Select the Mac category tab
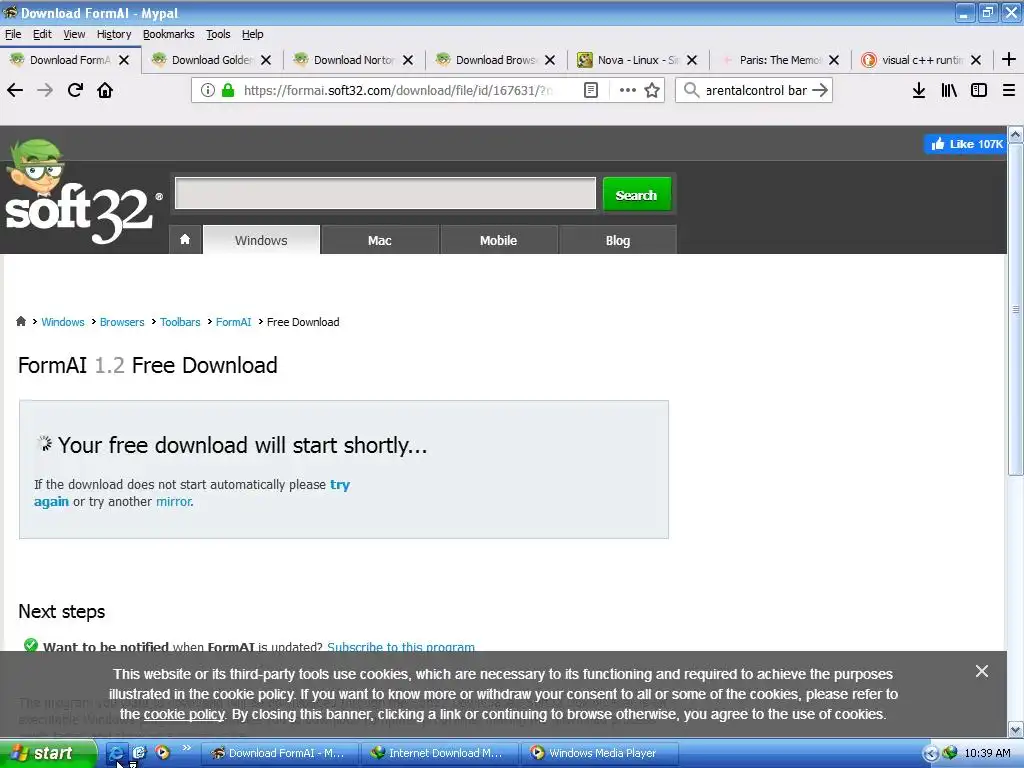 pyautogui.click(x=379, y=240)
